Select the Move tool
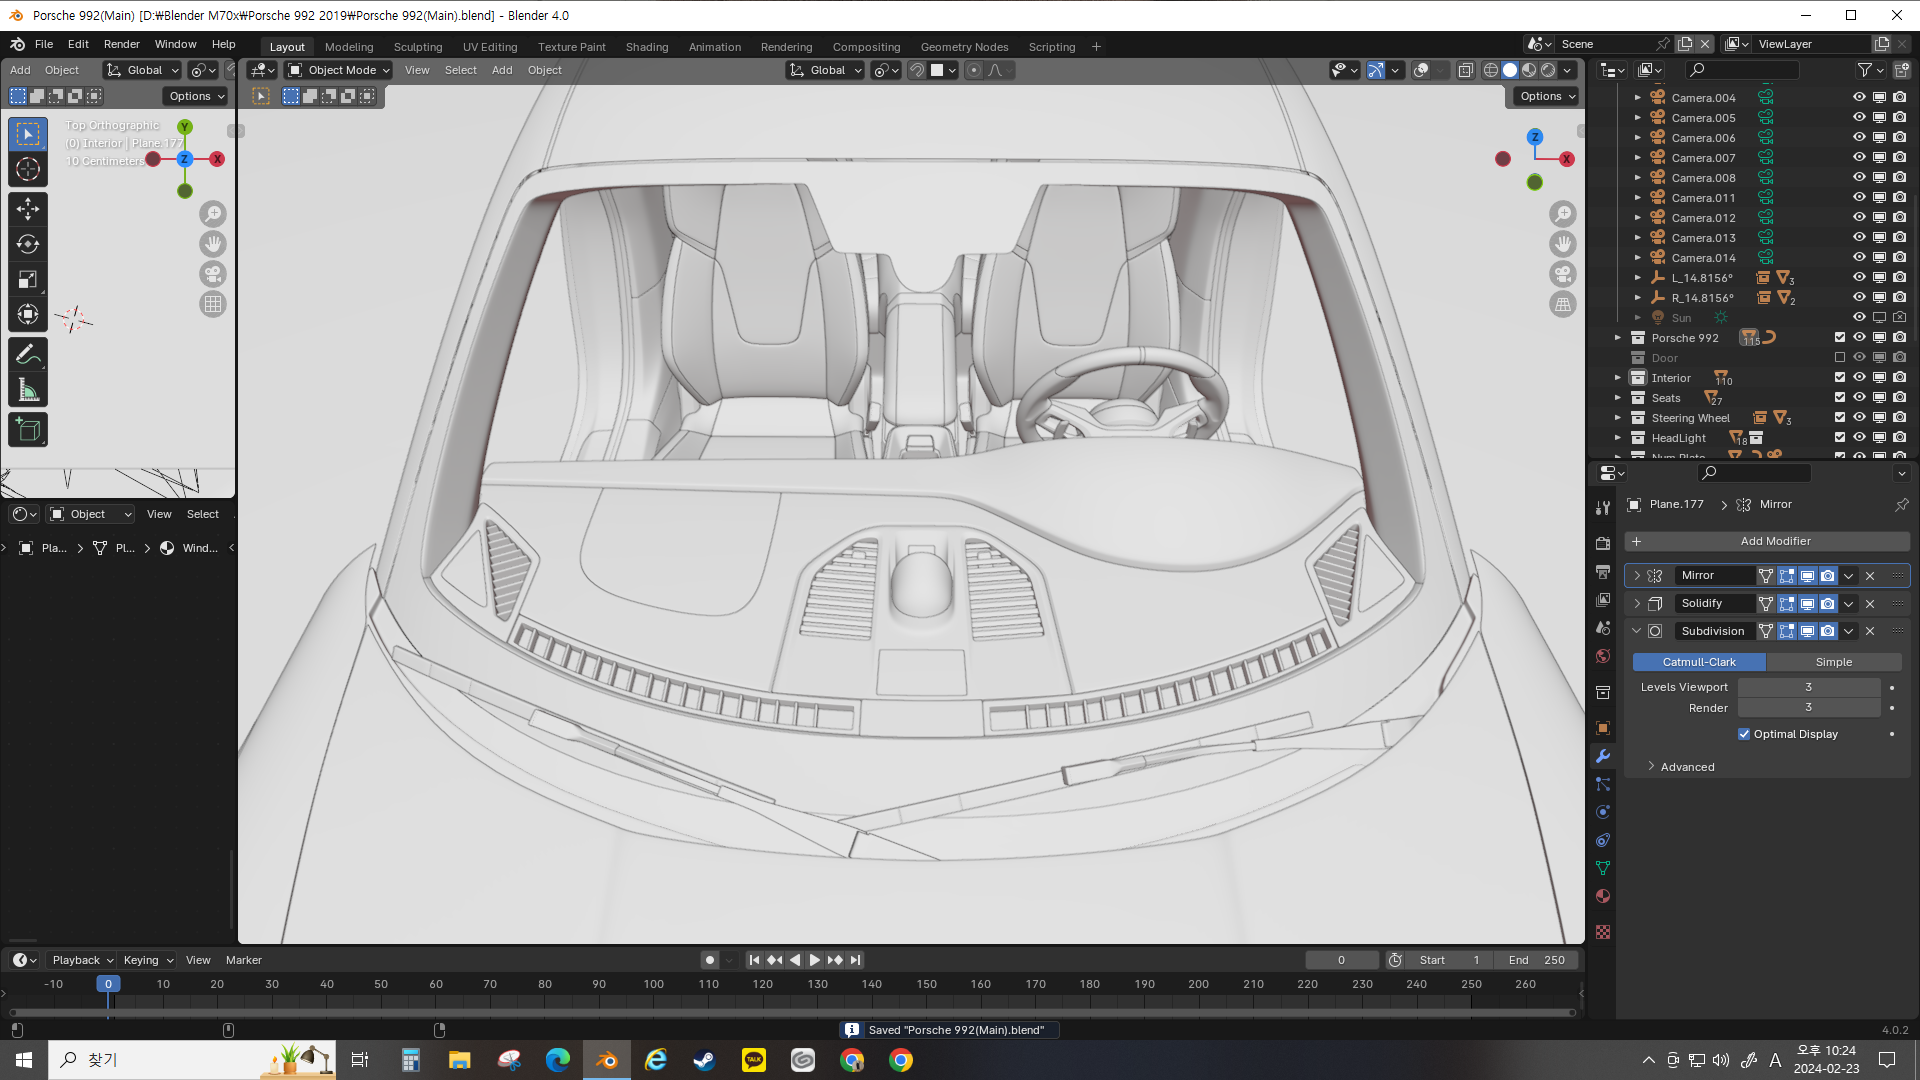The width and height of the screenshot is (1920, 1080). coord(28,208)
